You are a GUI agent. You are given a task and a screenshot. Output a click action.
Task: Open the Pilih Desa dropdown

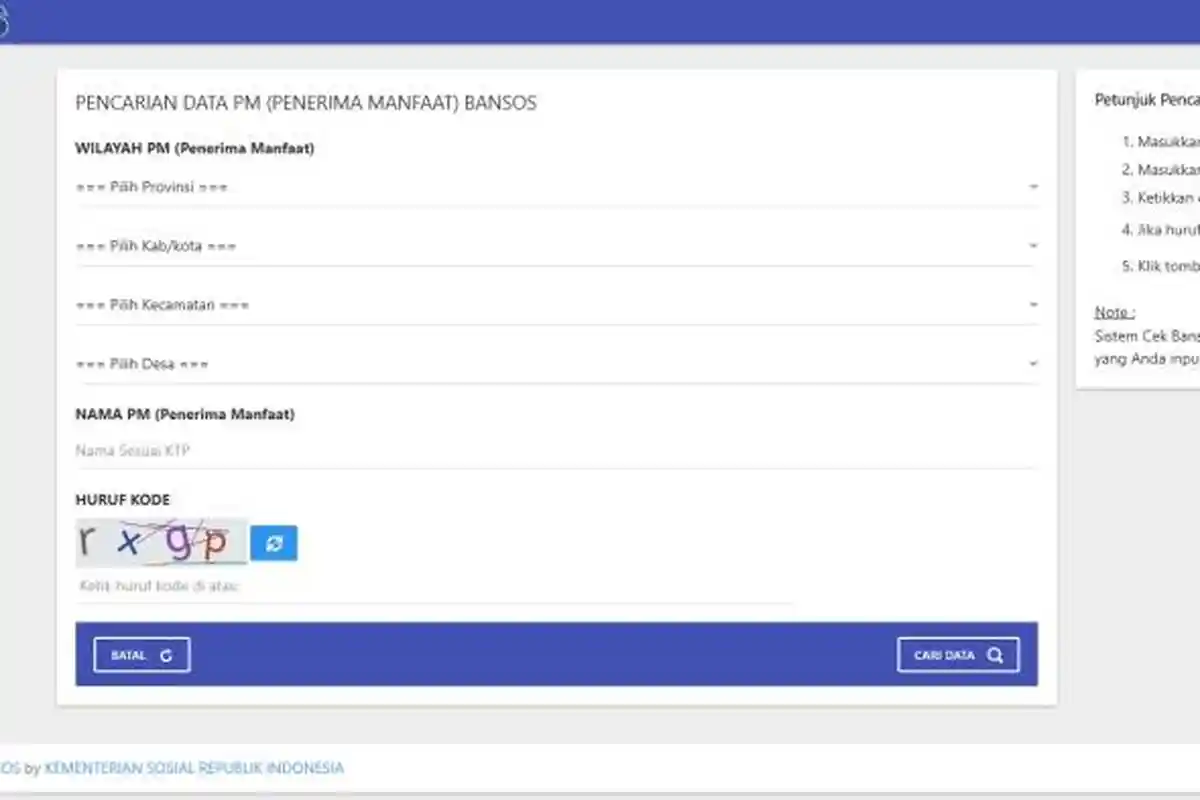click(x=555, y=363)
